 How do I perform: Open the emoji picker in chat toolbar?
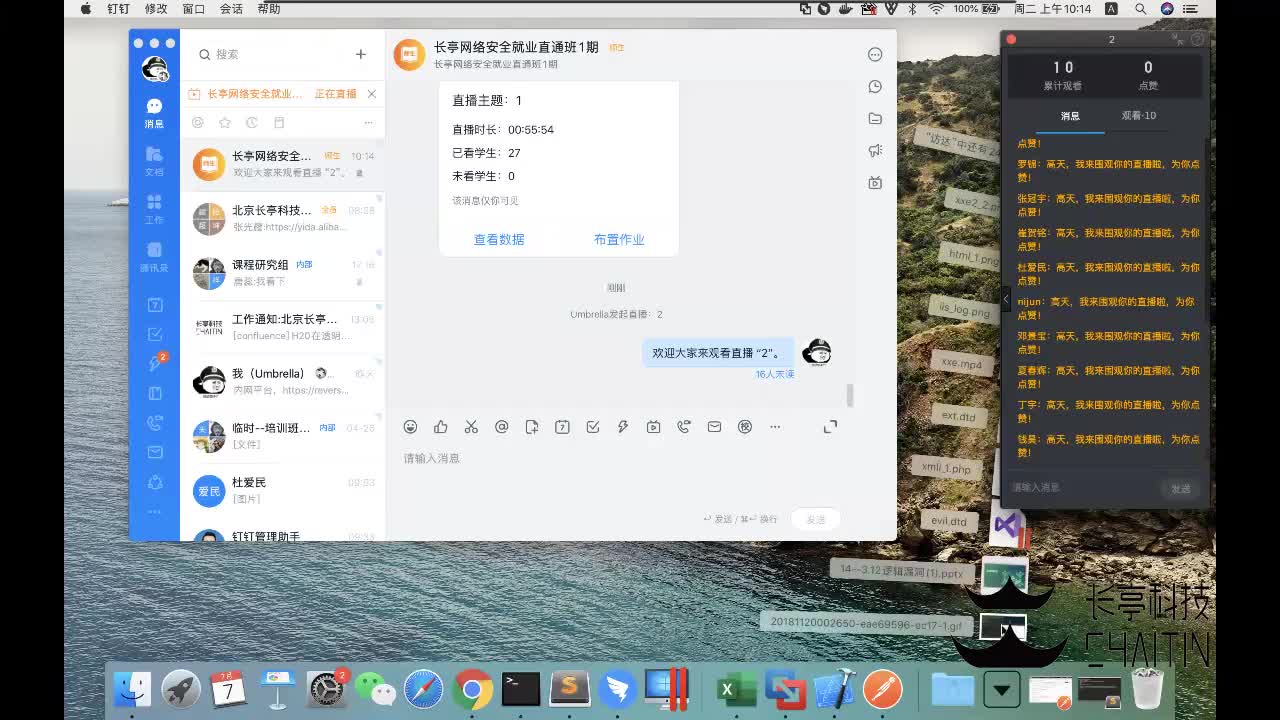(410, 427)
